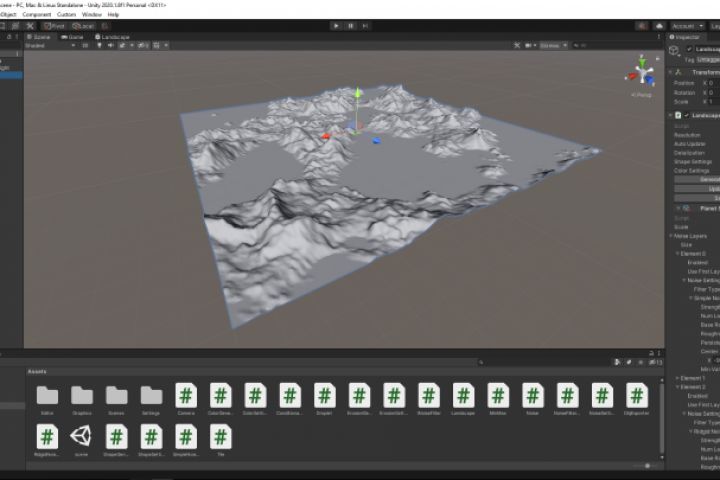The image size is (720, 480).
Task: Open the Collab icon beside the cloud
Action: [642, 26]
